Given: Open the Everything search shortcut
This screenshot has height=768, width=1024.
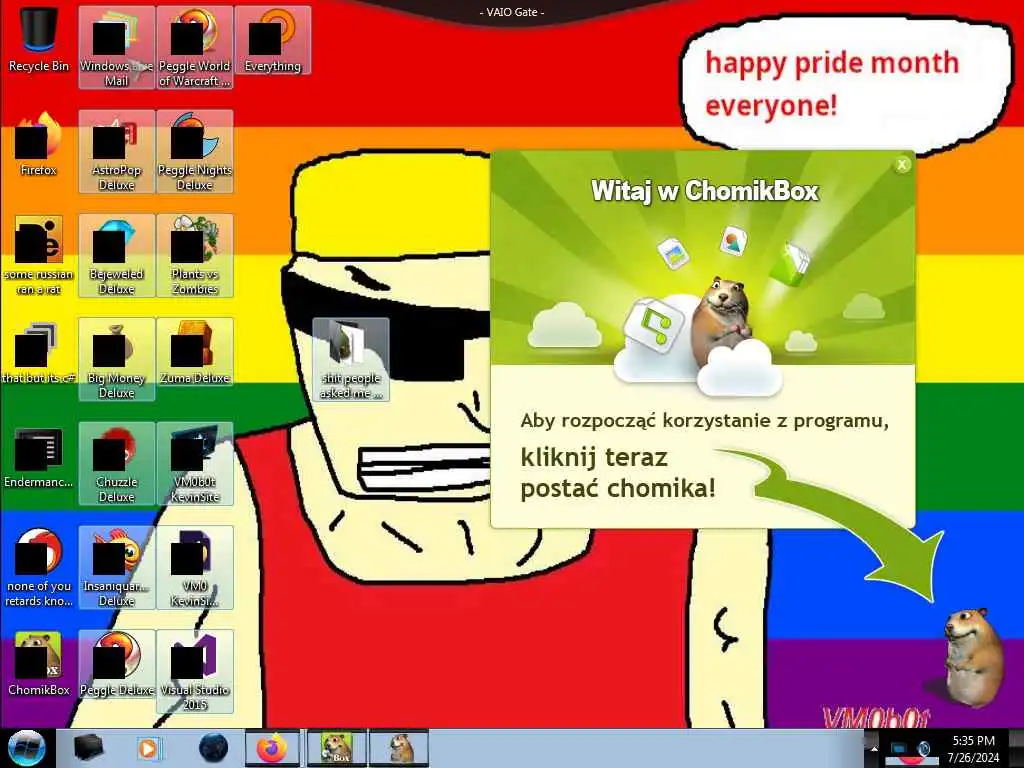Looking at the screenshot, I should (272, 40).
